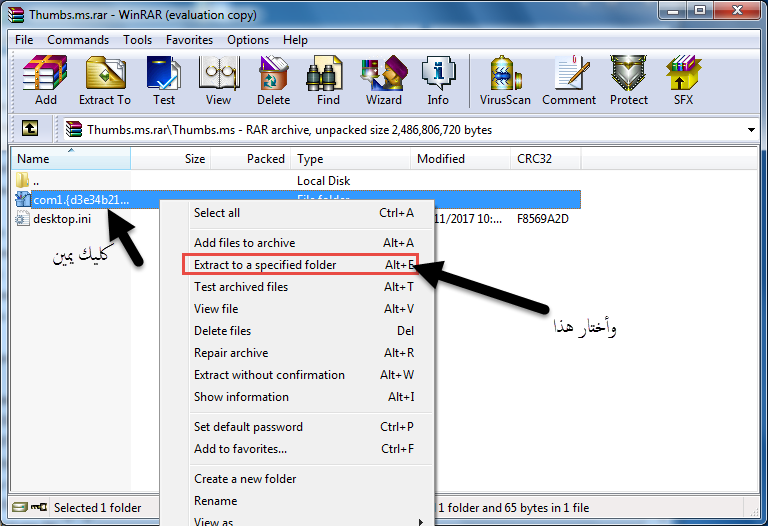Expand the View as submenu arrow
Viewport: 768px width, 526px height.
pos(420,522)
